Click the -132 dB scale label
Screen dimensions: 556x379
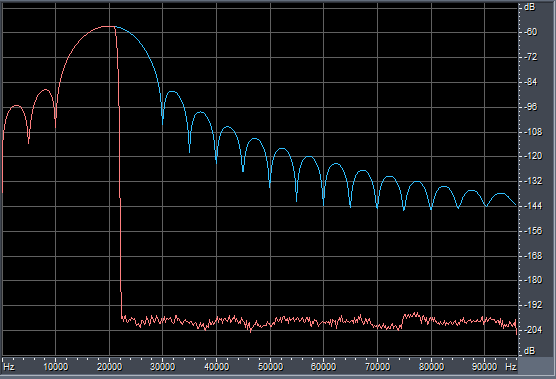tap(533, 181)
